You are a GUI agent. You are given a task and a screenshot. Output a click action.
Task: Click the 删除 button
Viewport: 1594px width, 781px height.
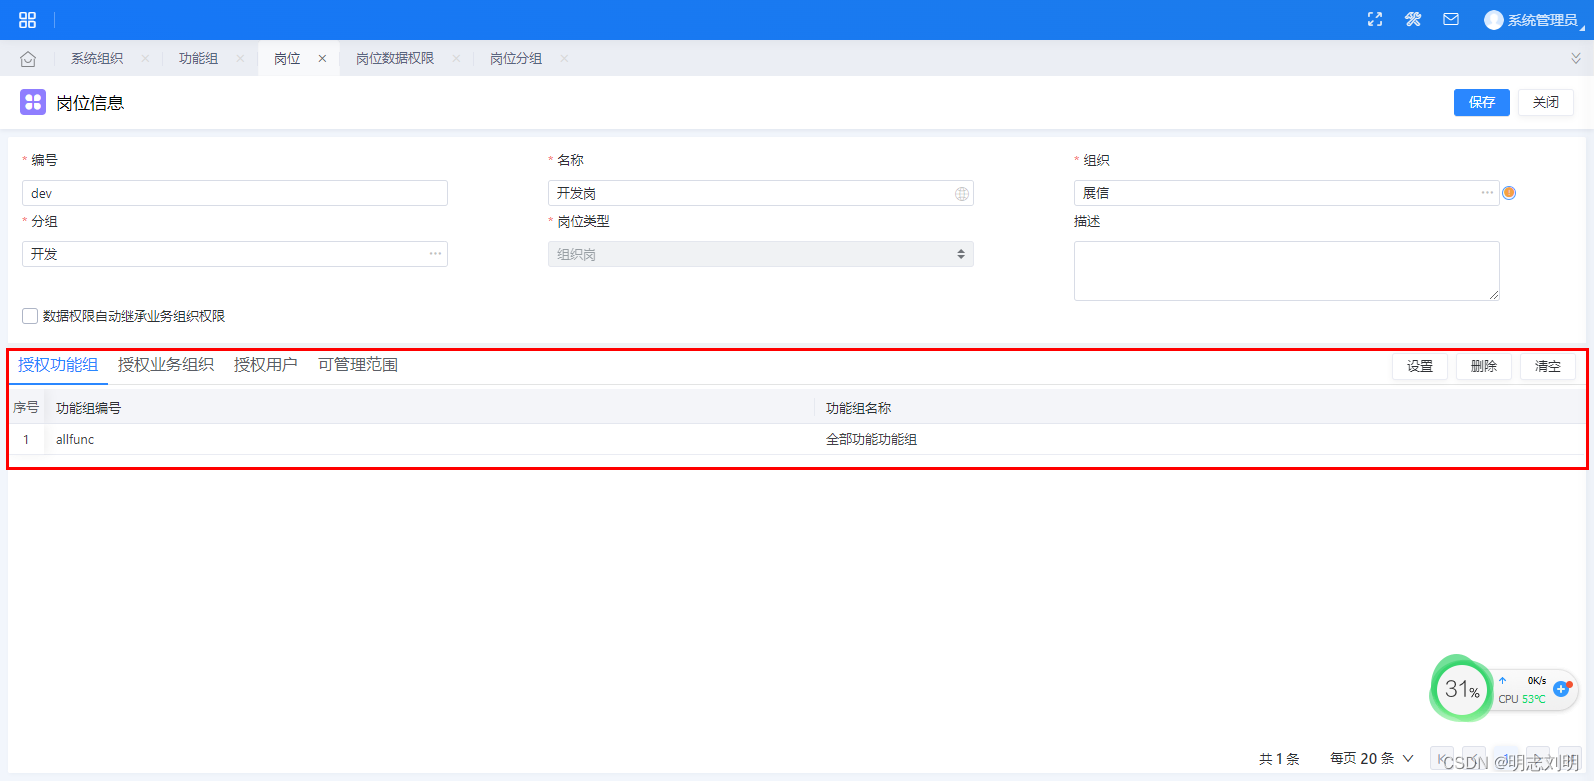point(1484,366)
